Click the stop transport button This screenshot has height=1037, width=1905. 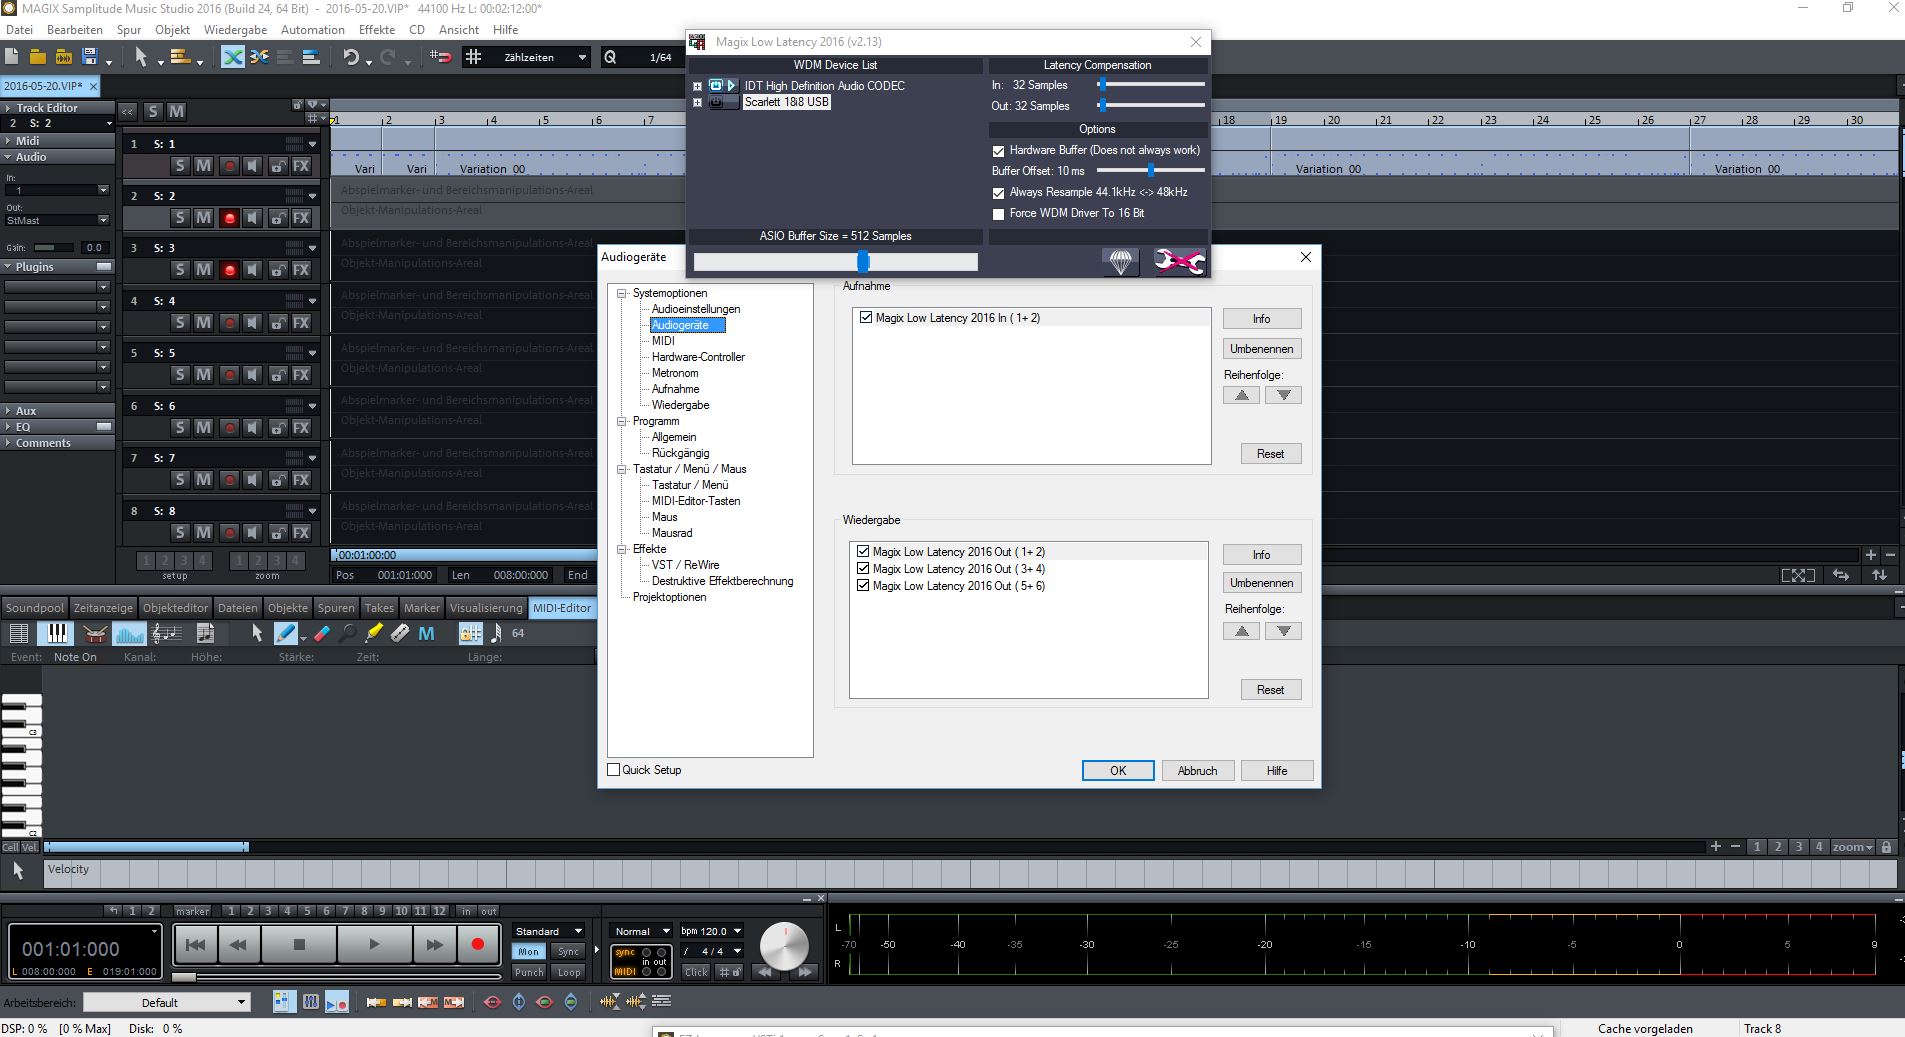coord(299,944)
